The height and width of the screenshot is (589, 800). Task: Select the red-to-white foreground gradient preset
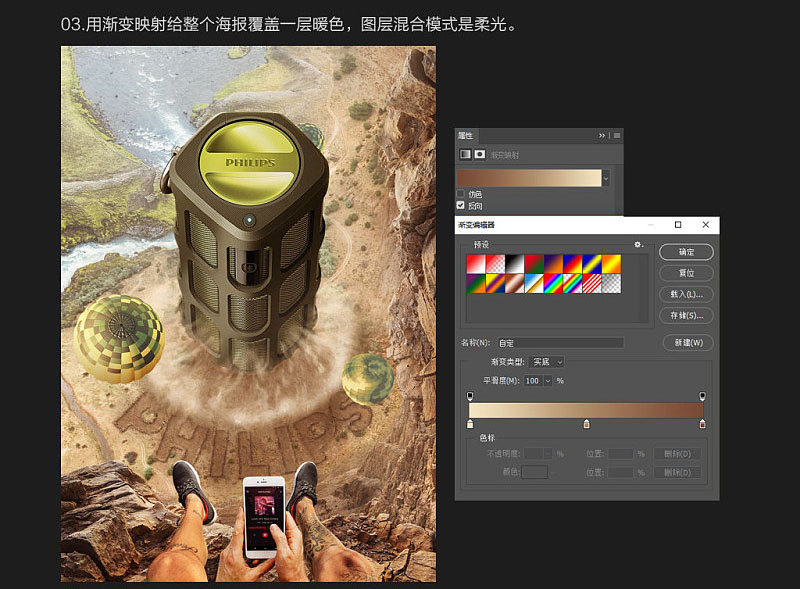(476, 264)
